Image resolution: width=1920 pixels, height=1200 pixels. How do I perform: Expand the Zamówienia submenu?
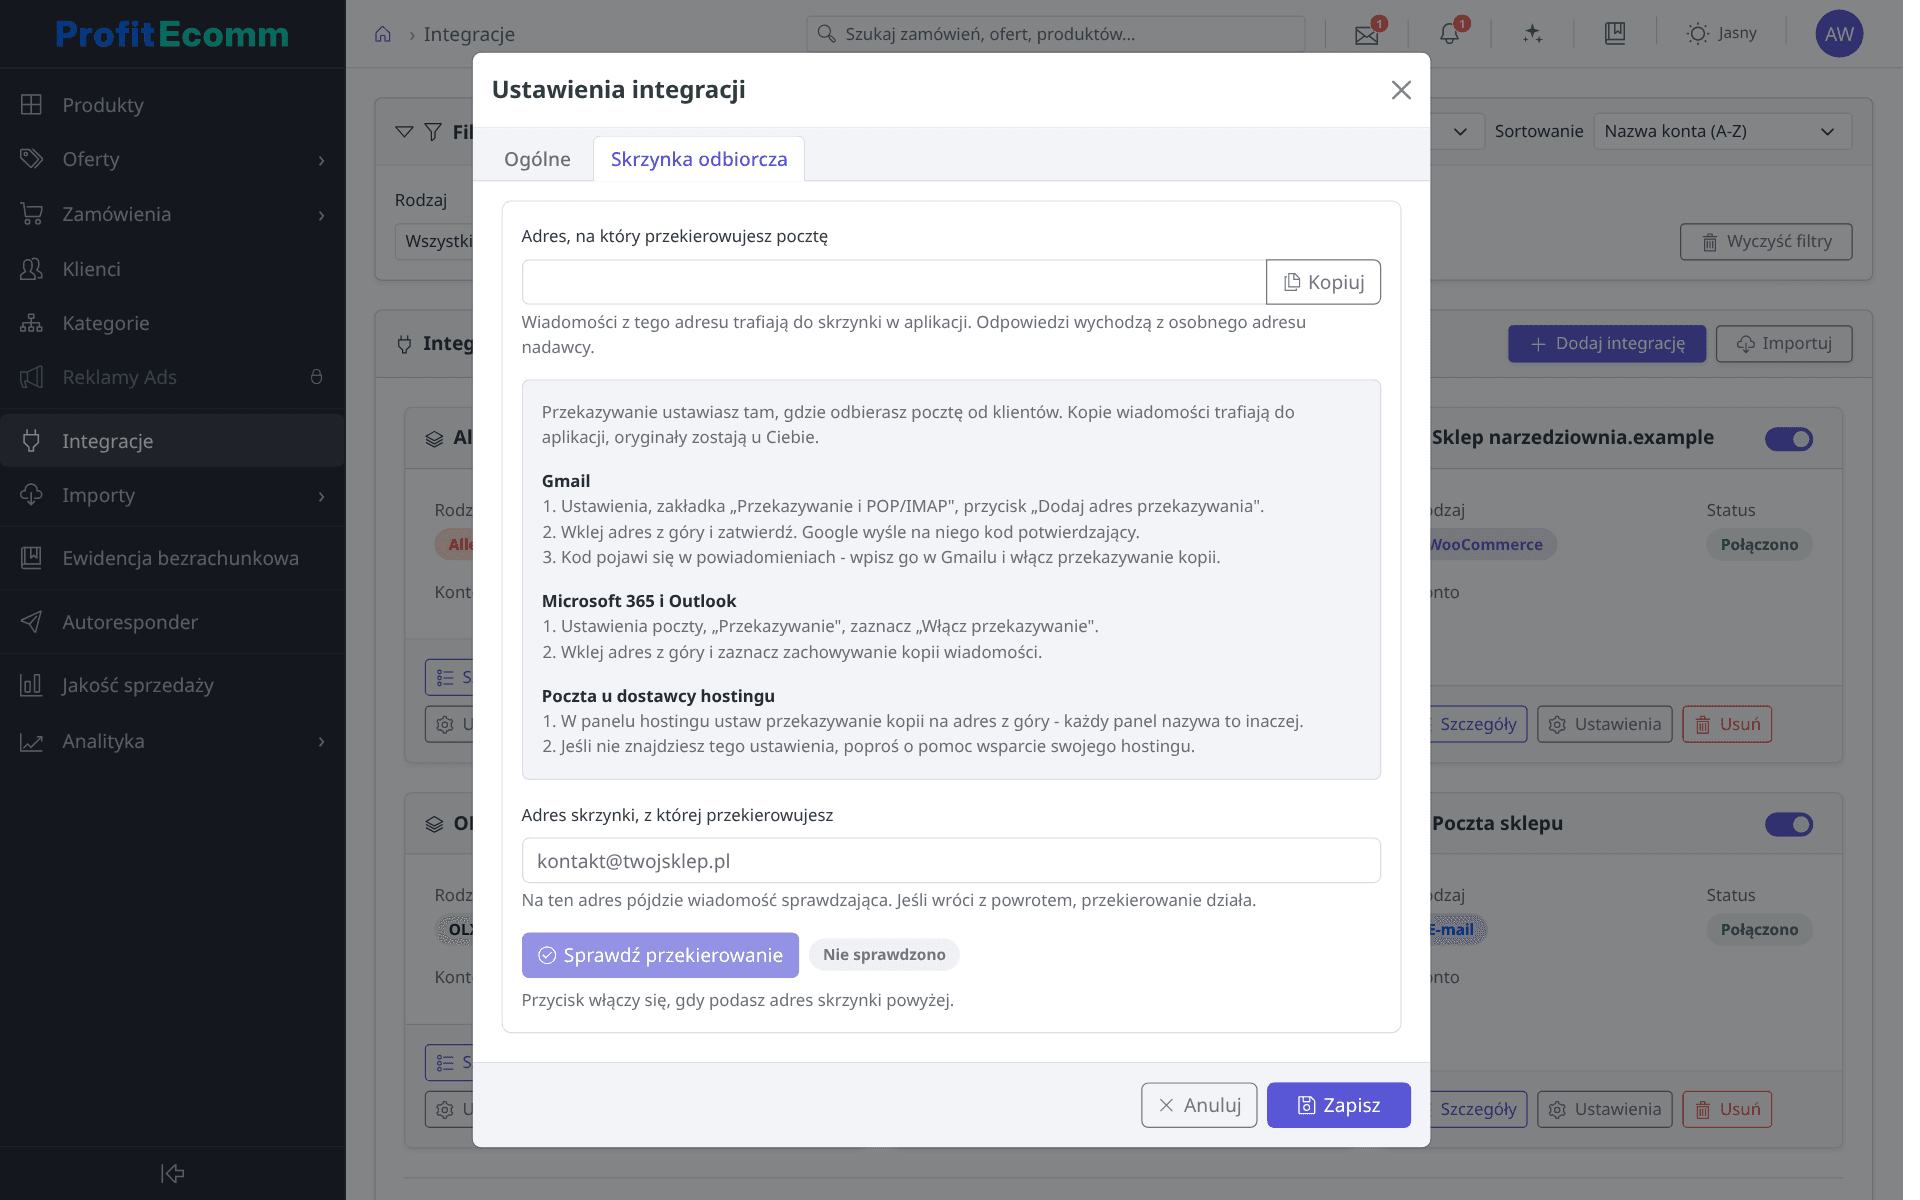click(x=321, y=215)
